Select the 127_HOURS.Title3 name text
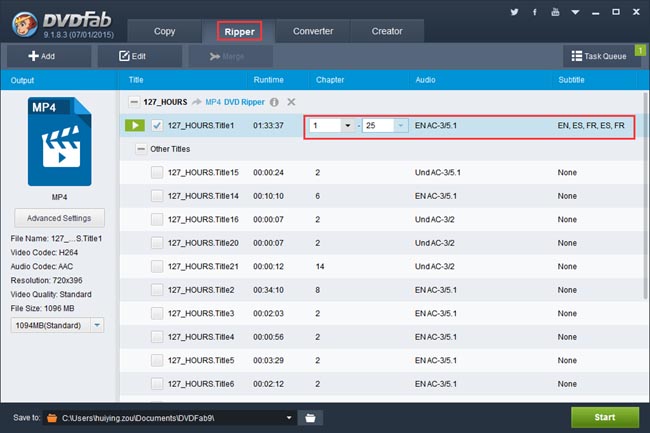 [201, 314]
